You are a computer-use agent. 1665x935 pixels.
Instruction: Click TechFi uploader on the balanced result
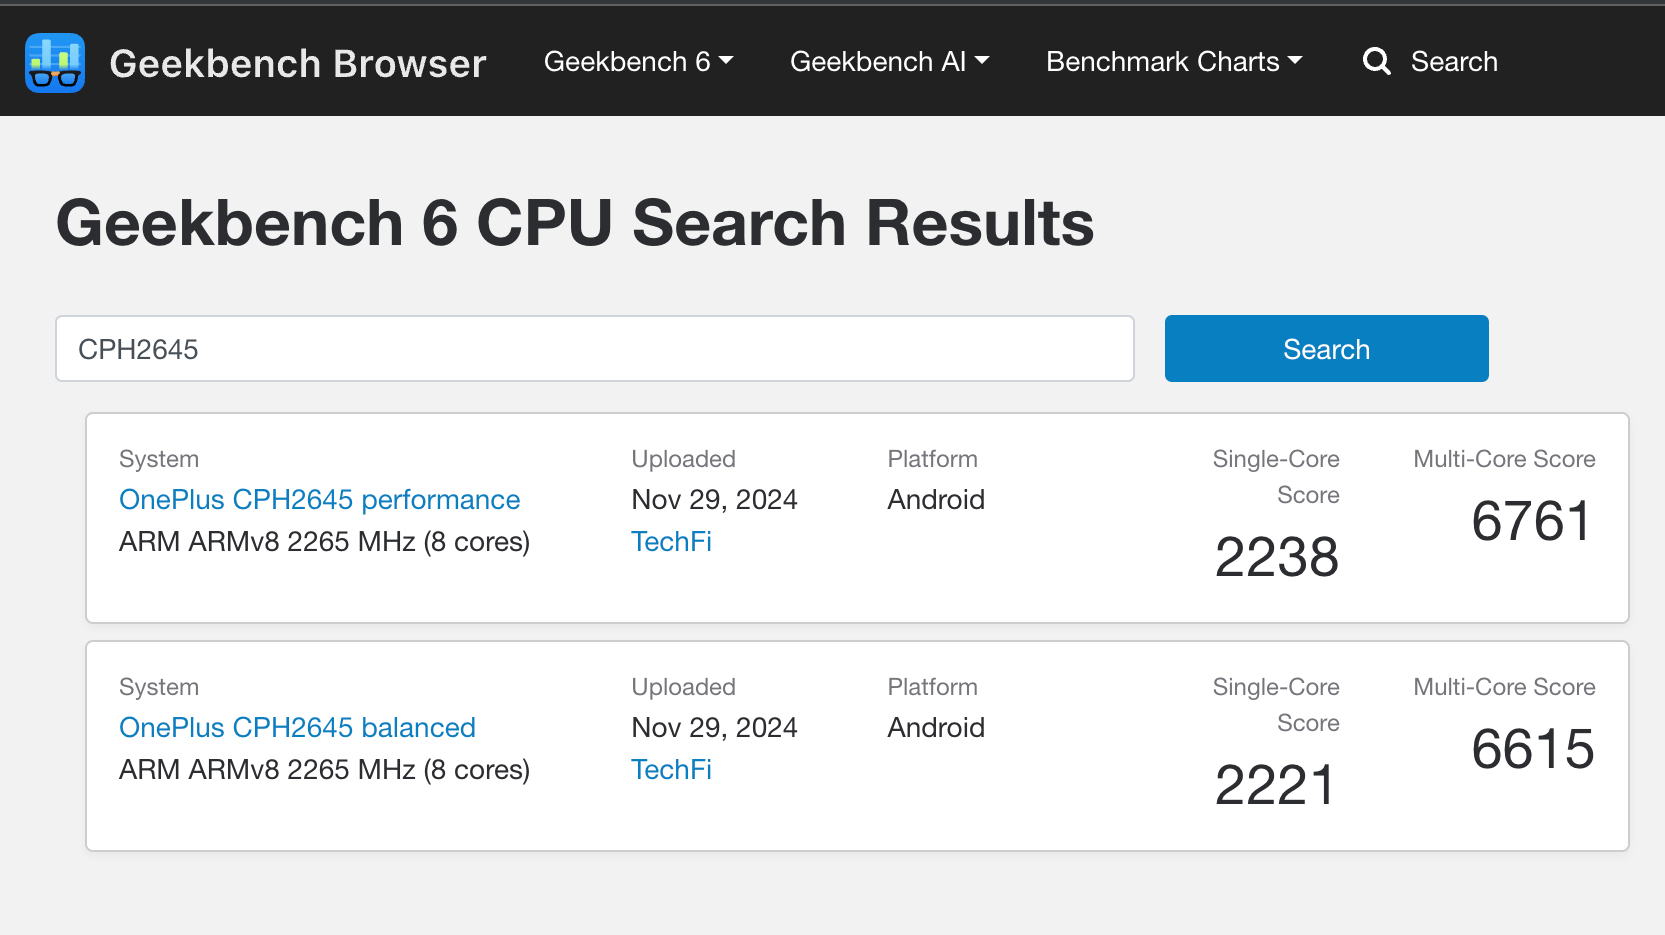tap(671, 769)
